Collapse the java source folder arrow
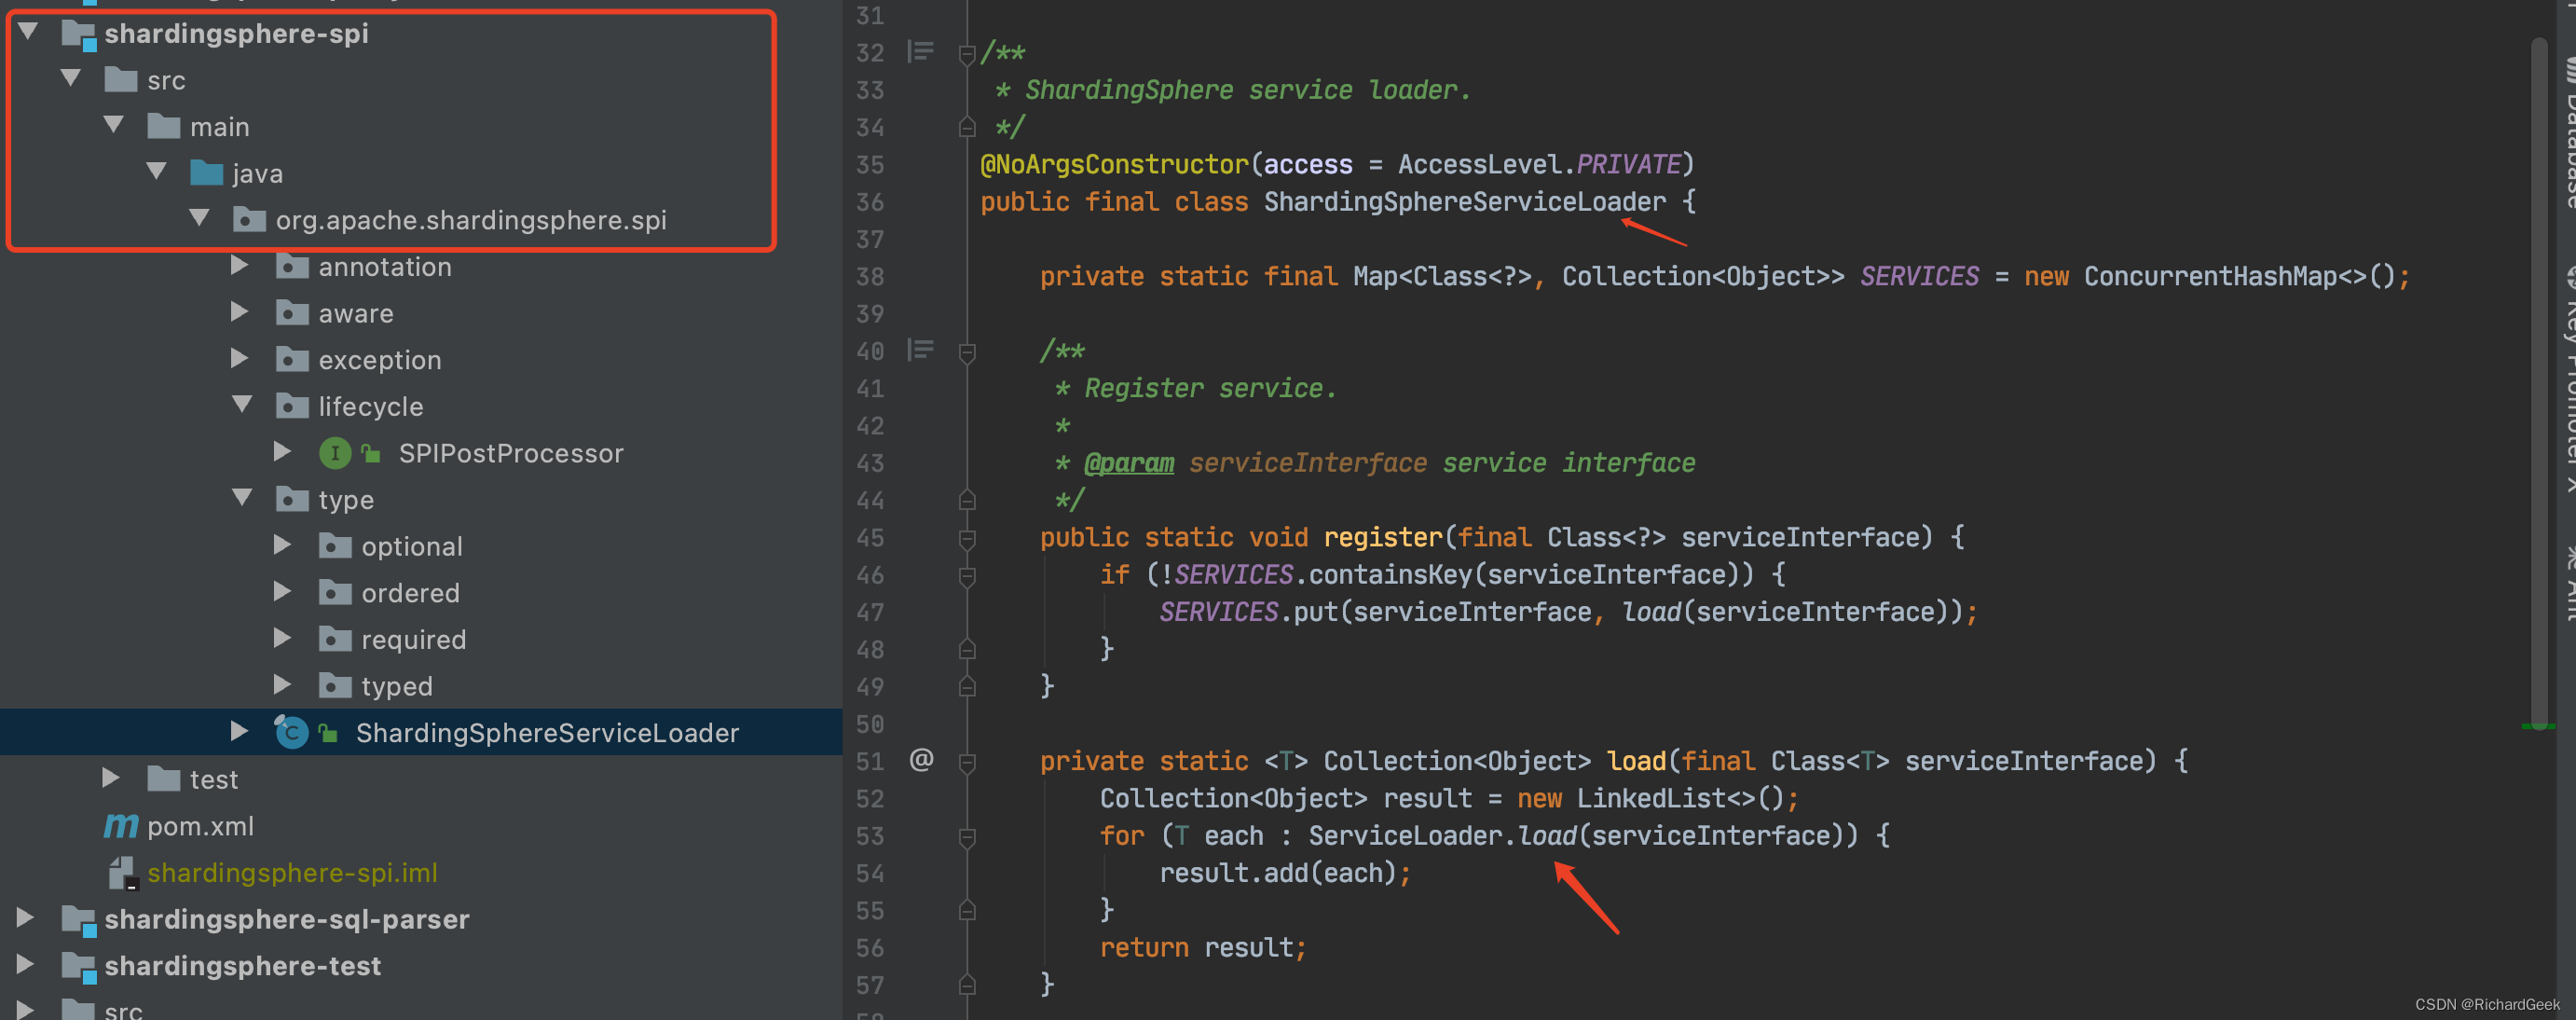 point(157,171)
